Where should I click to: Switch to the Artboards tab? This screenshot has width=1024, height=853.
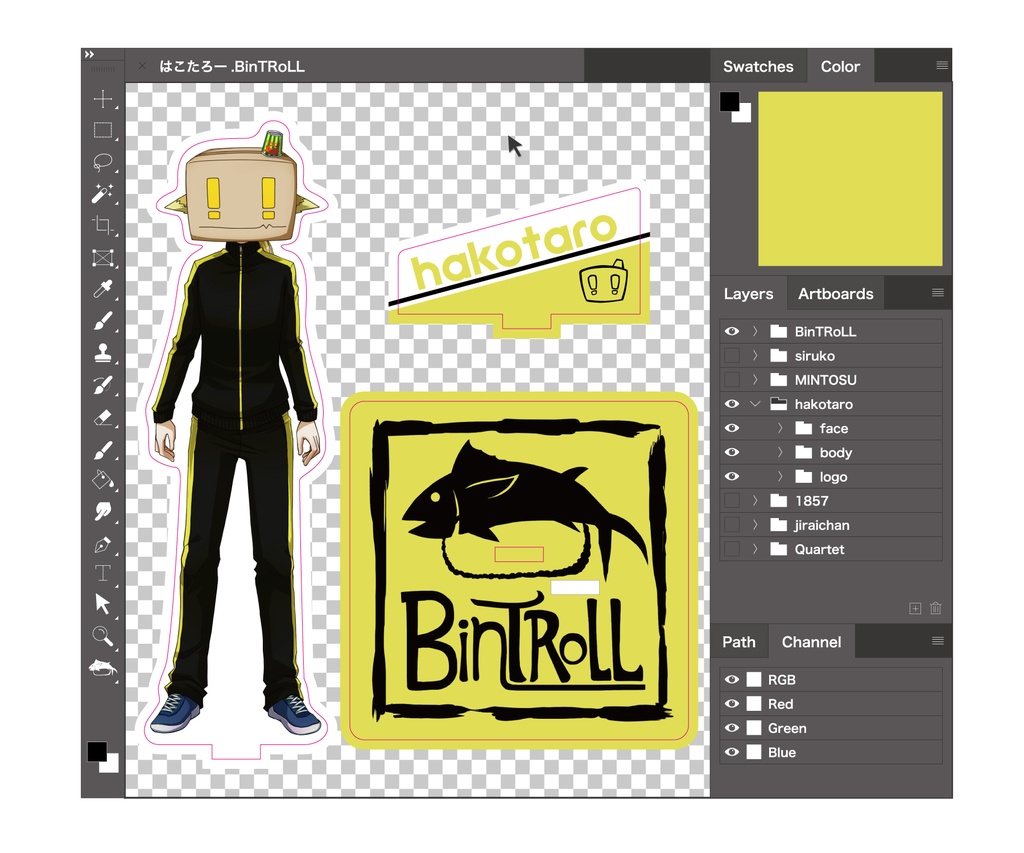point(836,293)
